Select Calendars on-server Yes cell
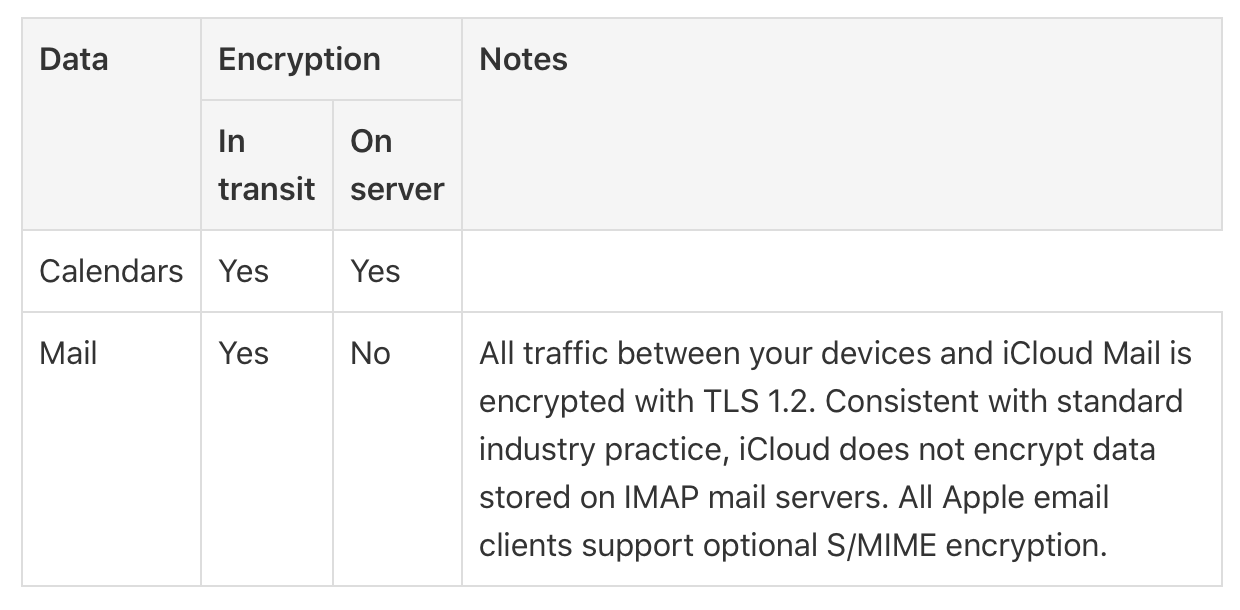Screen dimensions: 1240x610 coord(375,271)
